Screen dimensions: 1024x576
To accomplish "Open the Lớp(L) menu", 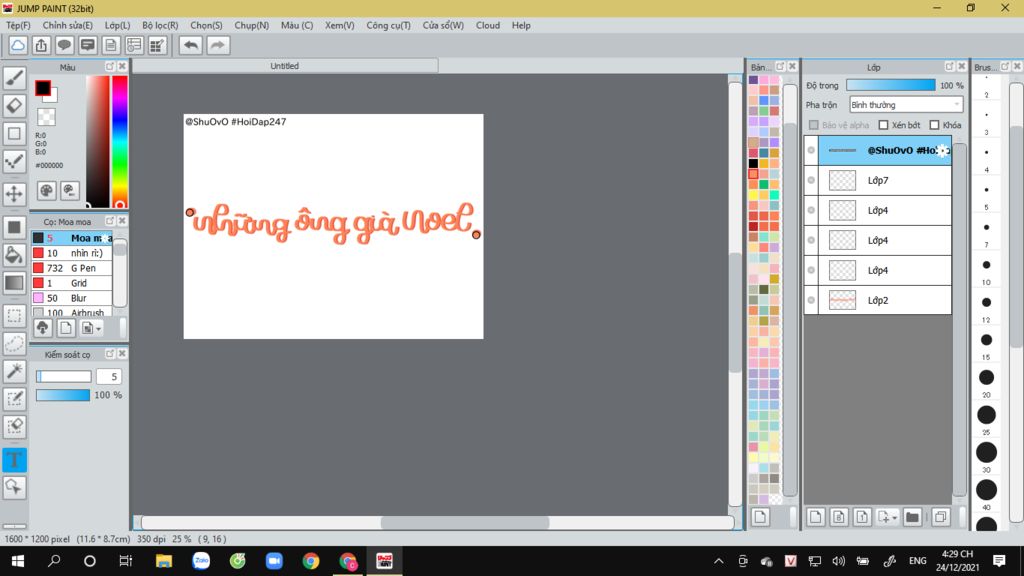I will click(x=118, y=25).
